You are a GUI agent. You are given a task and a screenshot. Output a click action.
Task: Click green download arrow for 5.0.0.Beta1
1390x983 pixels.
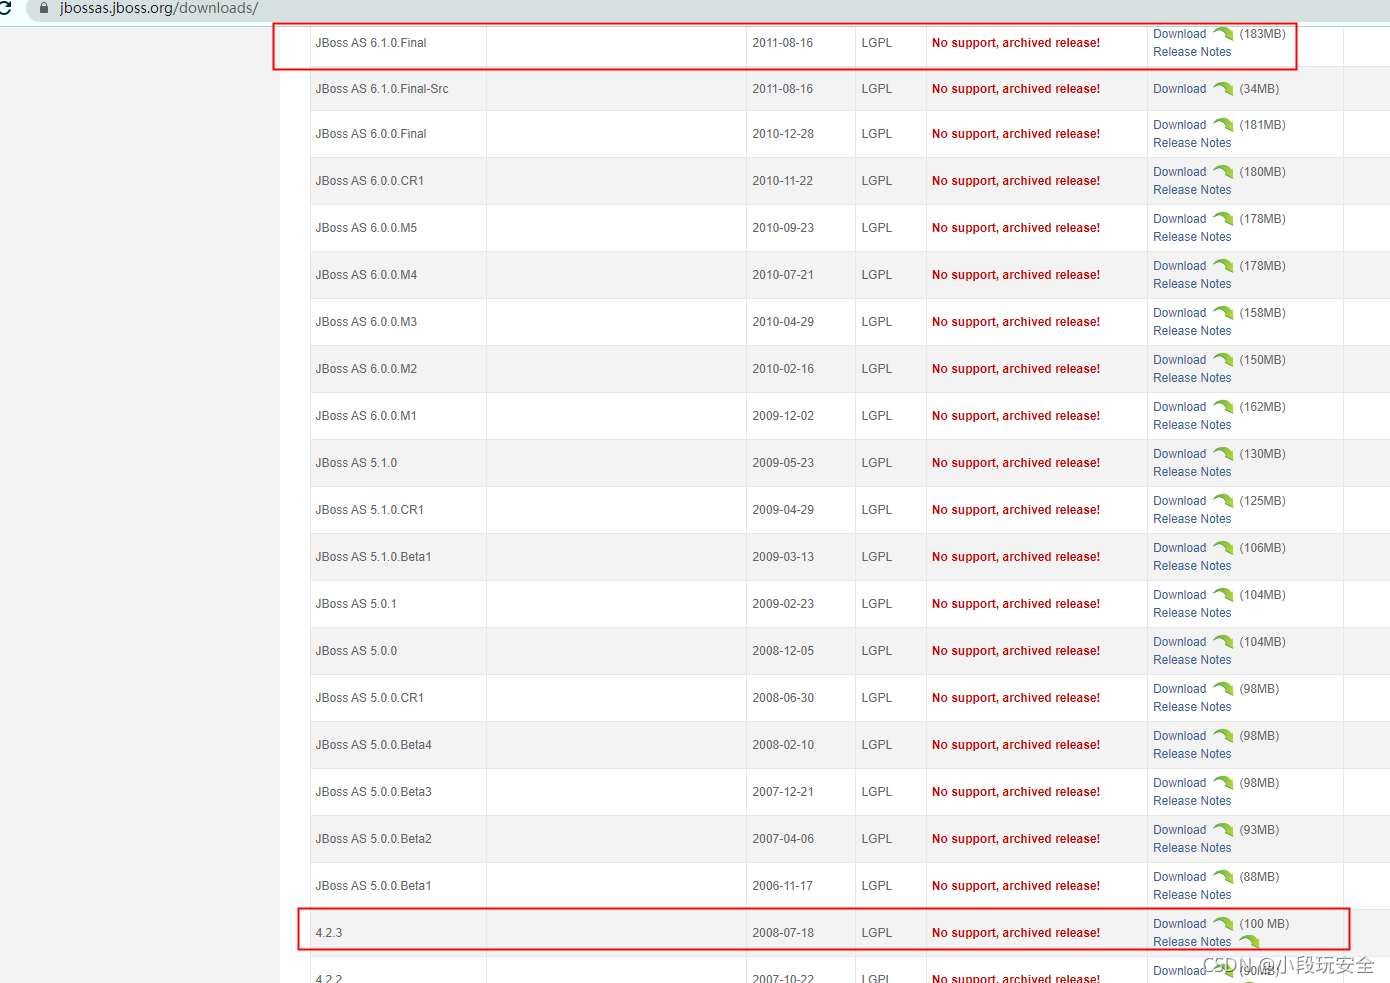(x=1223, y=877)
